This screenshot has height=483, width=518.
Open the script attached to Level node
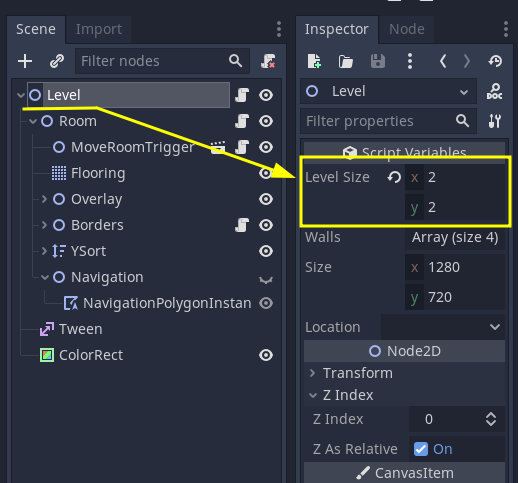pyautogui.click(x=242, y=95)
